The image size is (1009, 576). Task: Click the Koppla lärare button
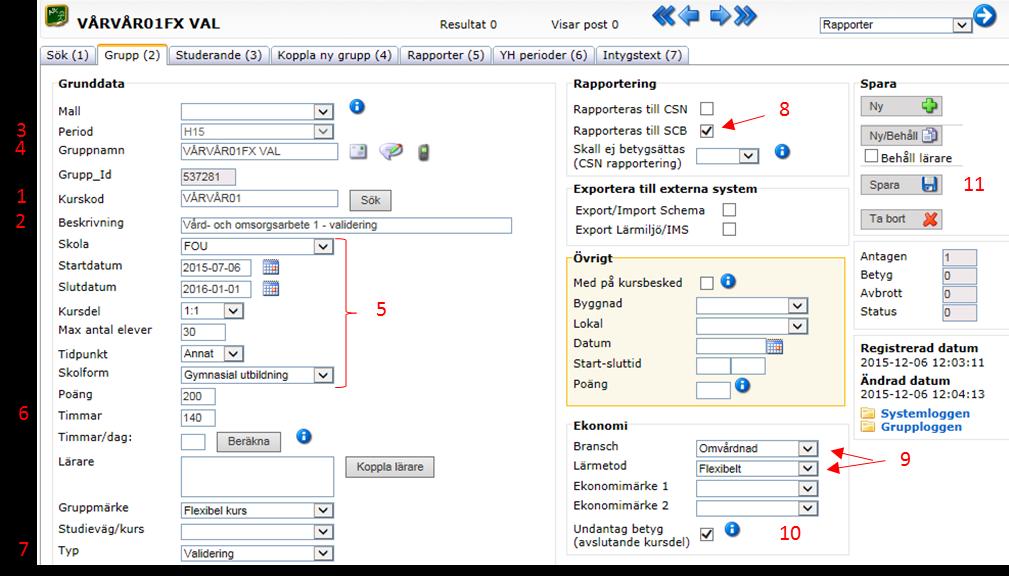[x=390, y=467]
